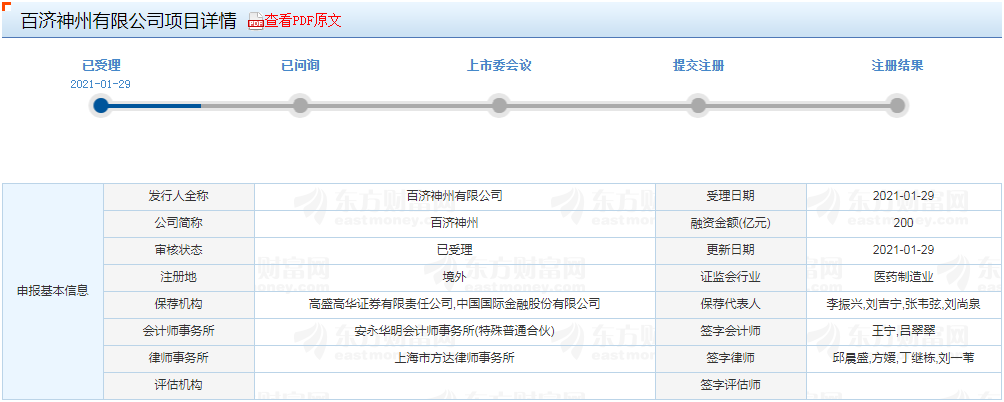Click the financing amount value 200
The image size is (1004, 402).
(903, 223)
